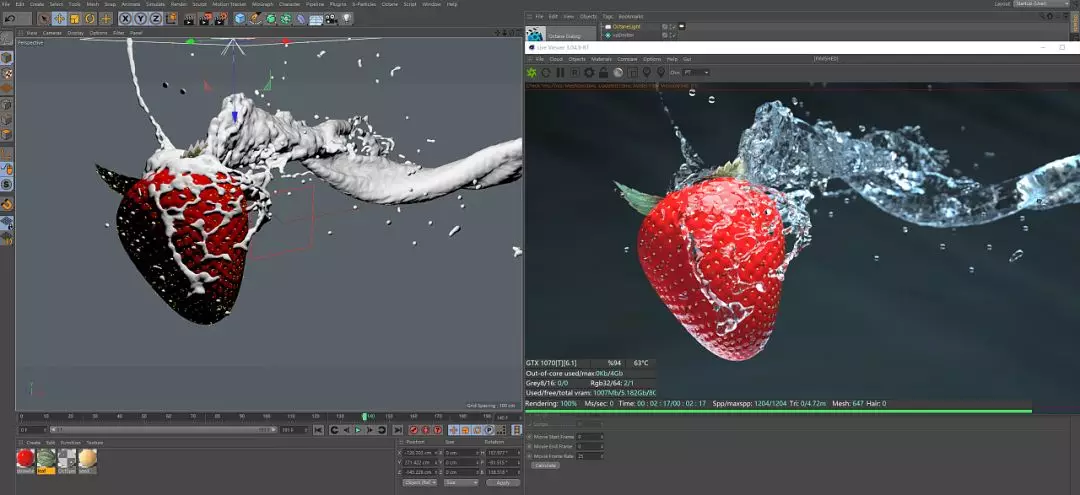
Task: Click the Calculate button
Action: point(546,465)
